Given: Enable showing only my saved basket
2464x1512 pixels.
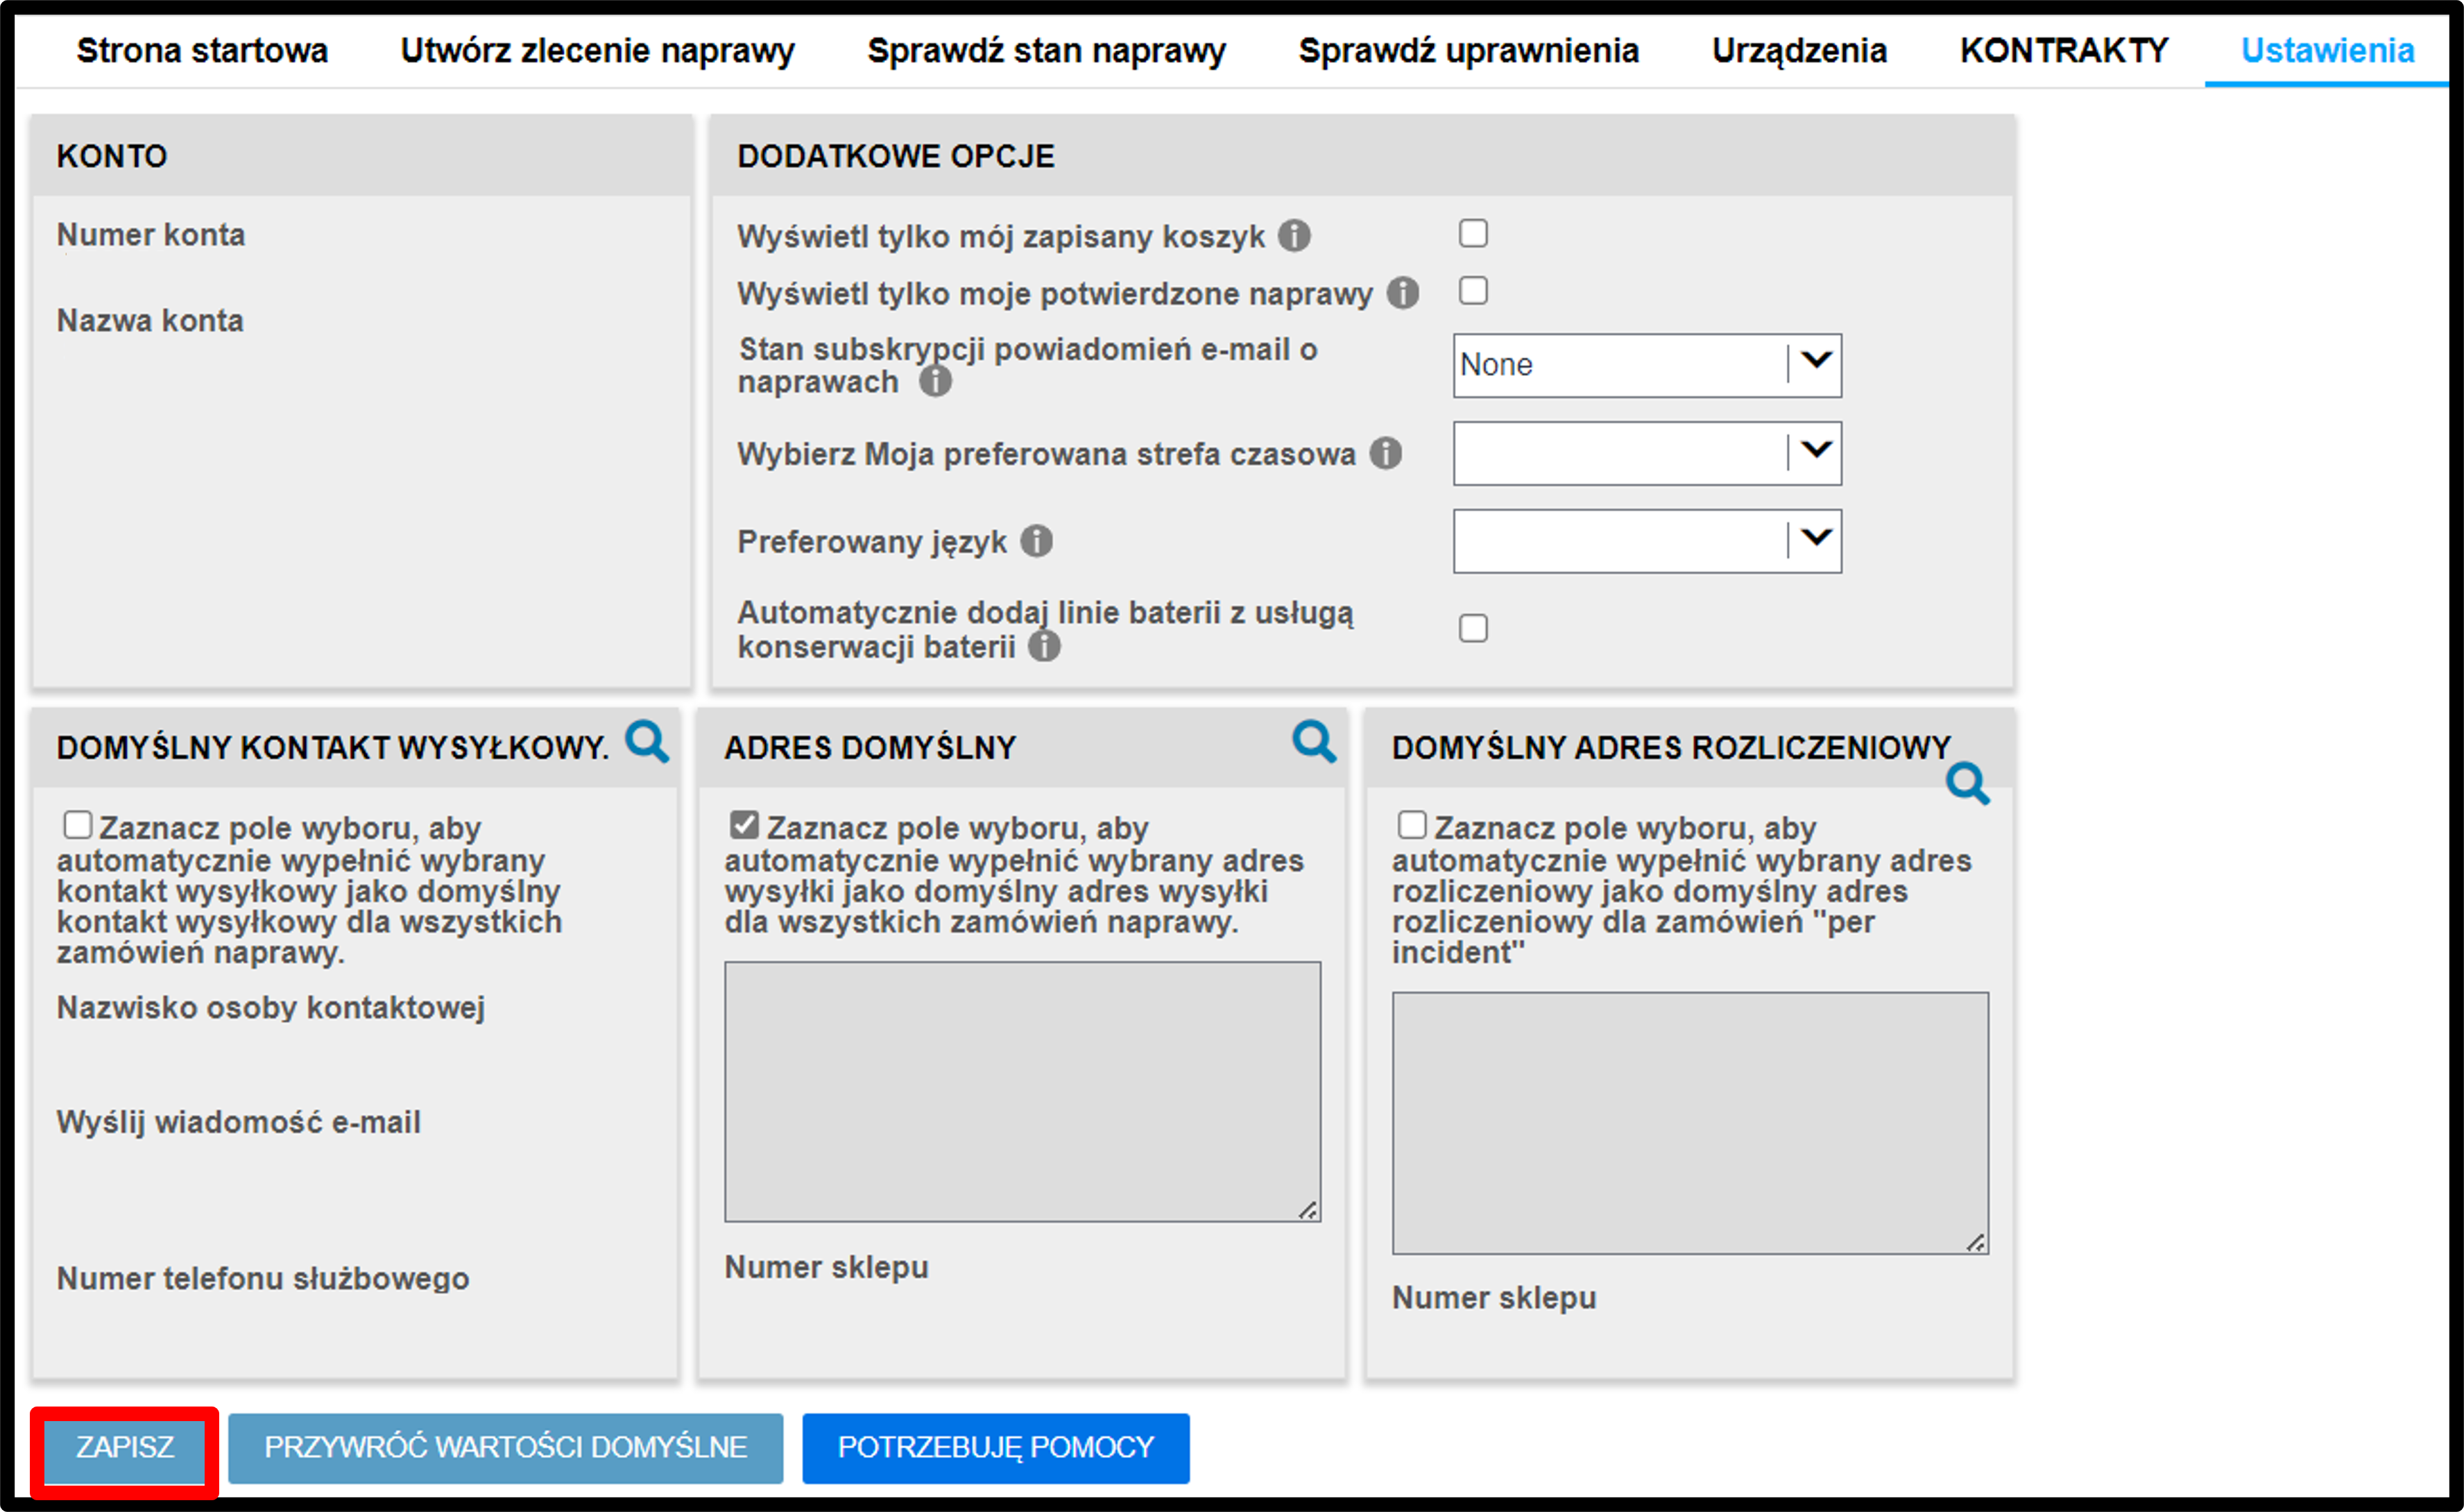Looking at the screenshot, I should [x=1473, y=233].
